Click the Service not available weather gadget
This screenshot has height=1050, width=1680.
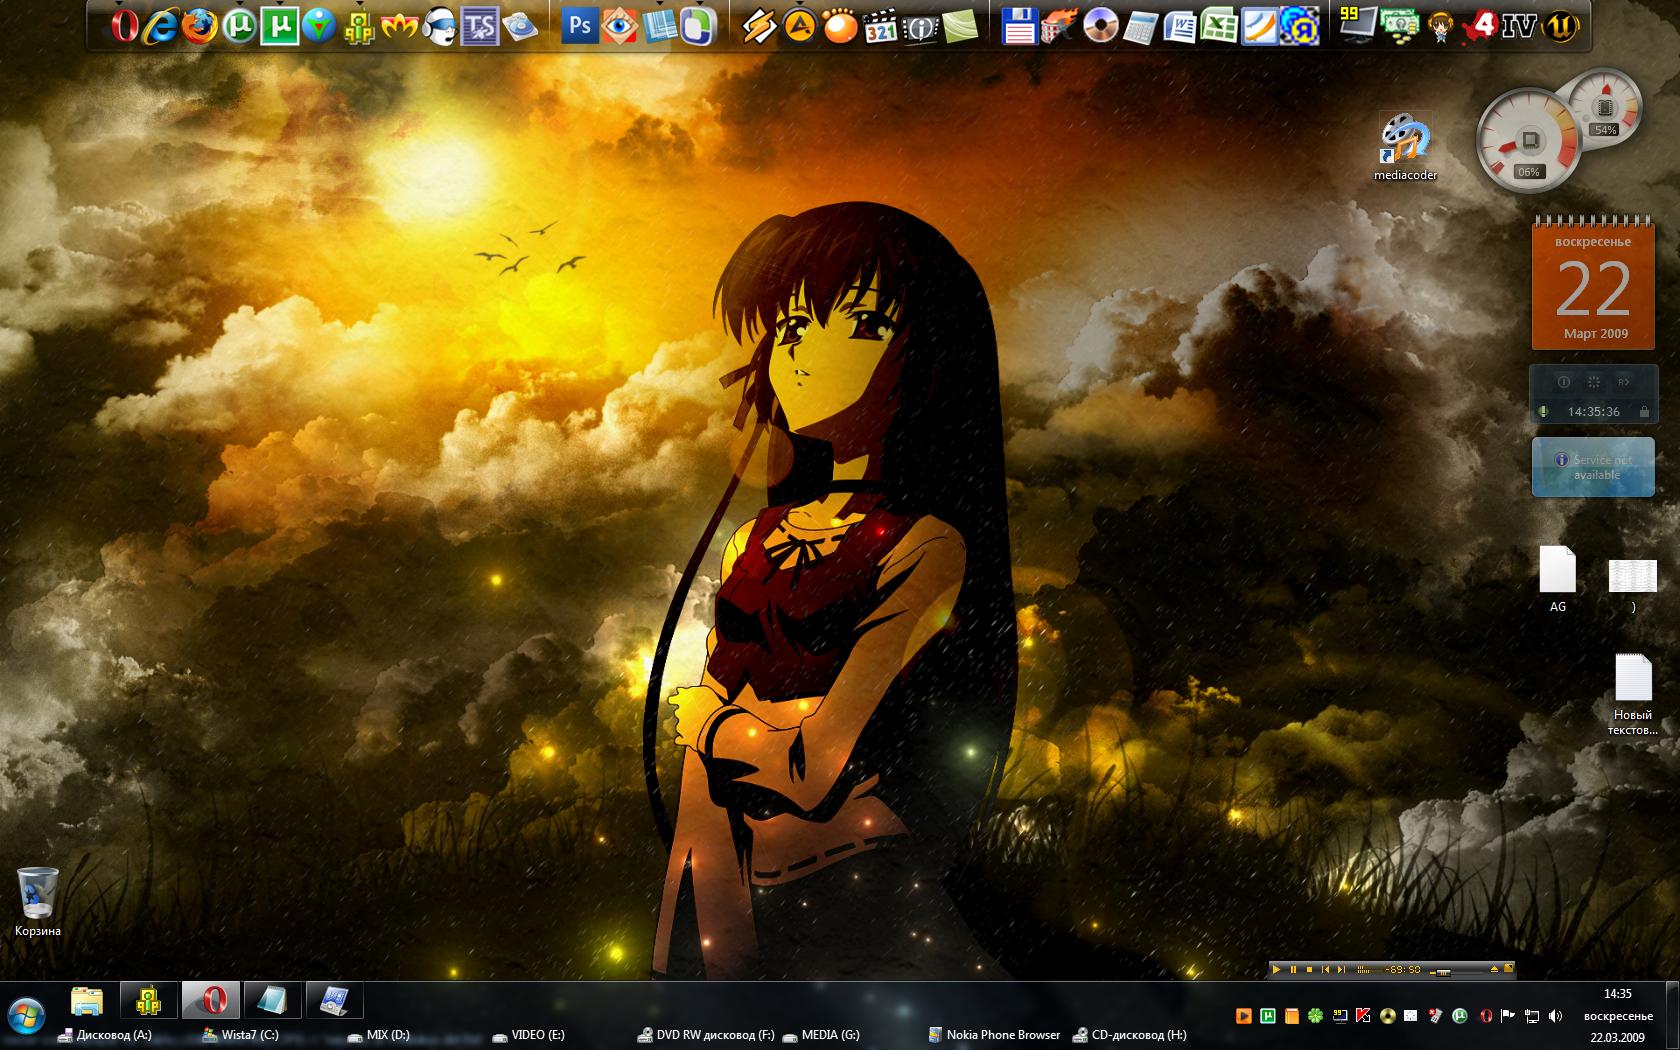click(1593, 467)
